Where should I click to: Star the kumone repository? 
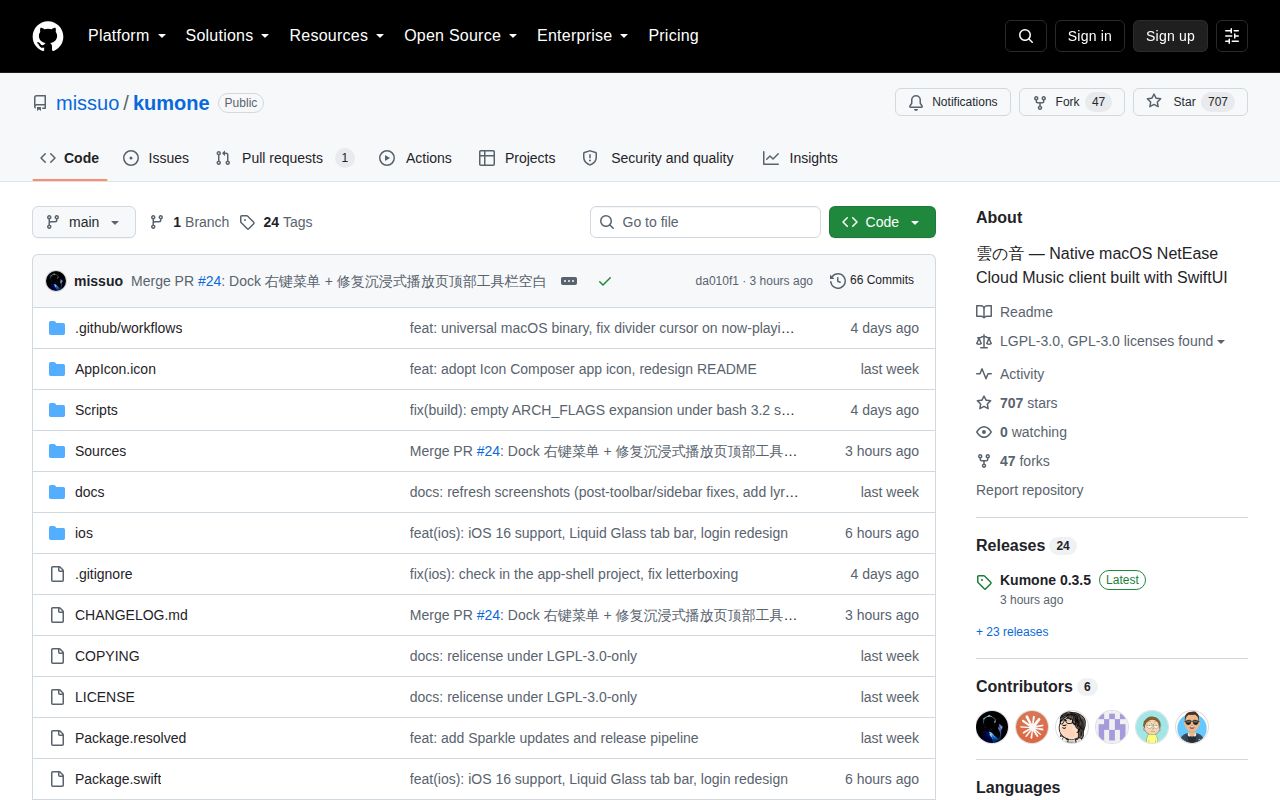(x=1190, y=102)
